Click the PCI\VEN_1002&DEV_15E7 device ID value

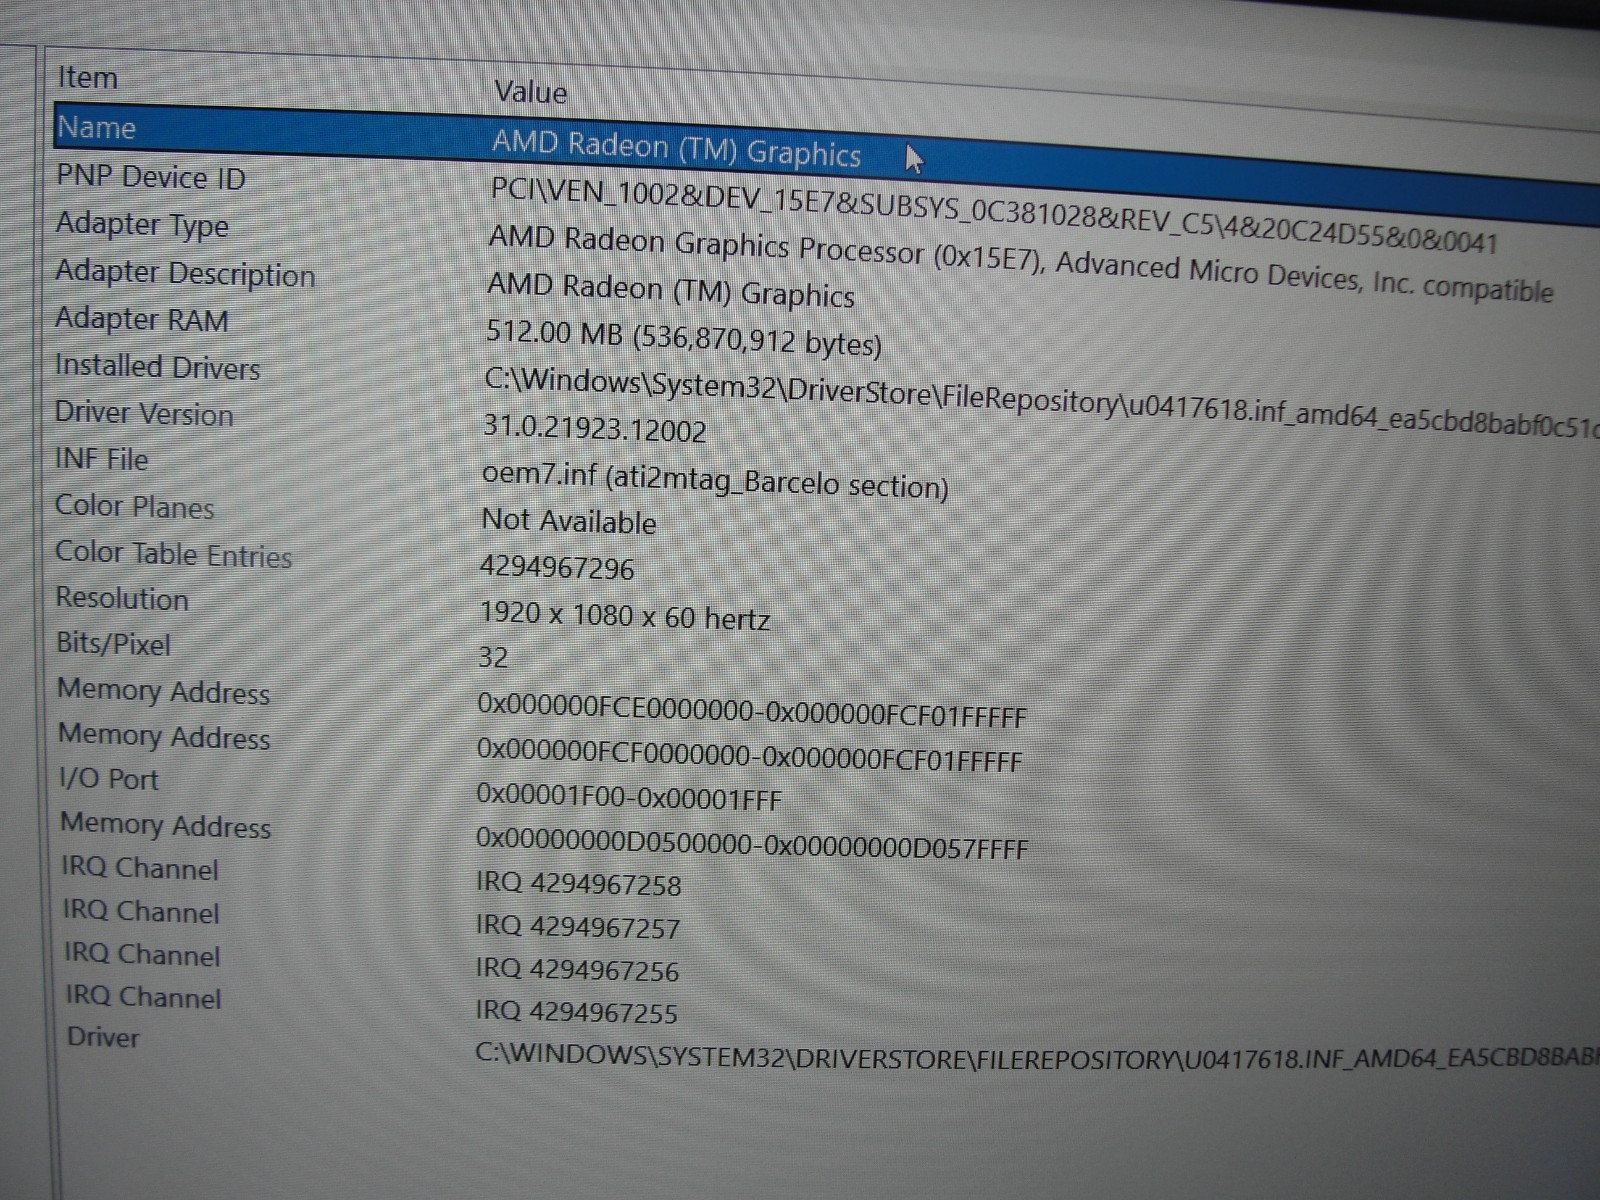[x=994, y=215]
